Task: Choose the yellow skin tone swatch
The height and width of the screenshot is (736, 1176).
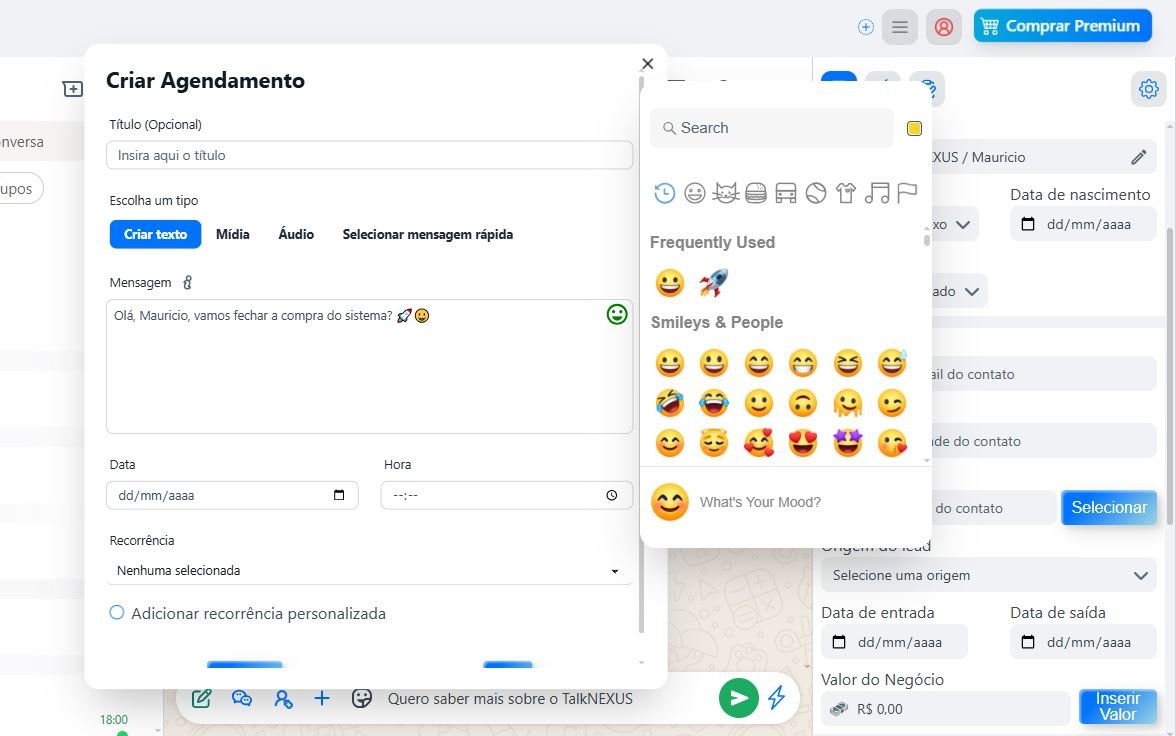Action: click(x=914, y=128)
